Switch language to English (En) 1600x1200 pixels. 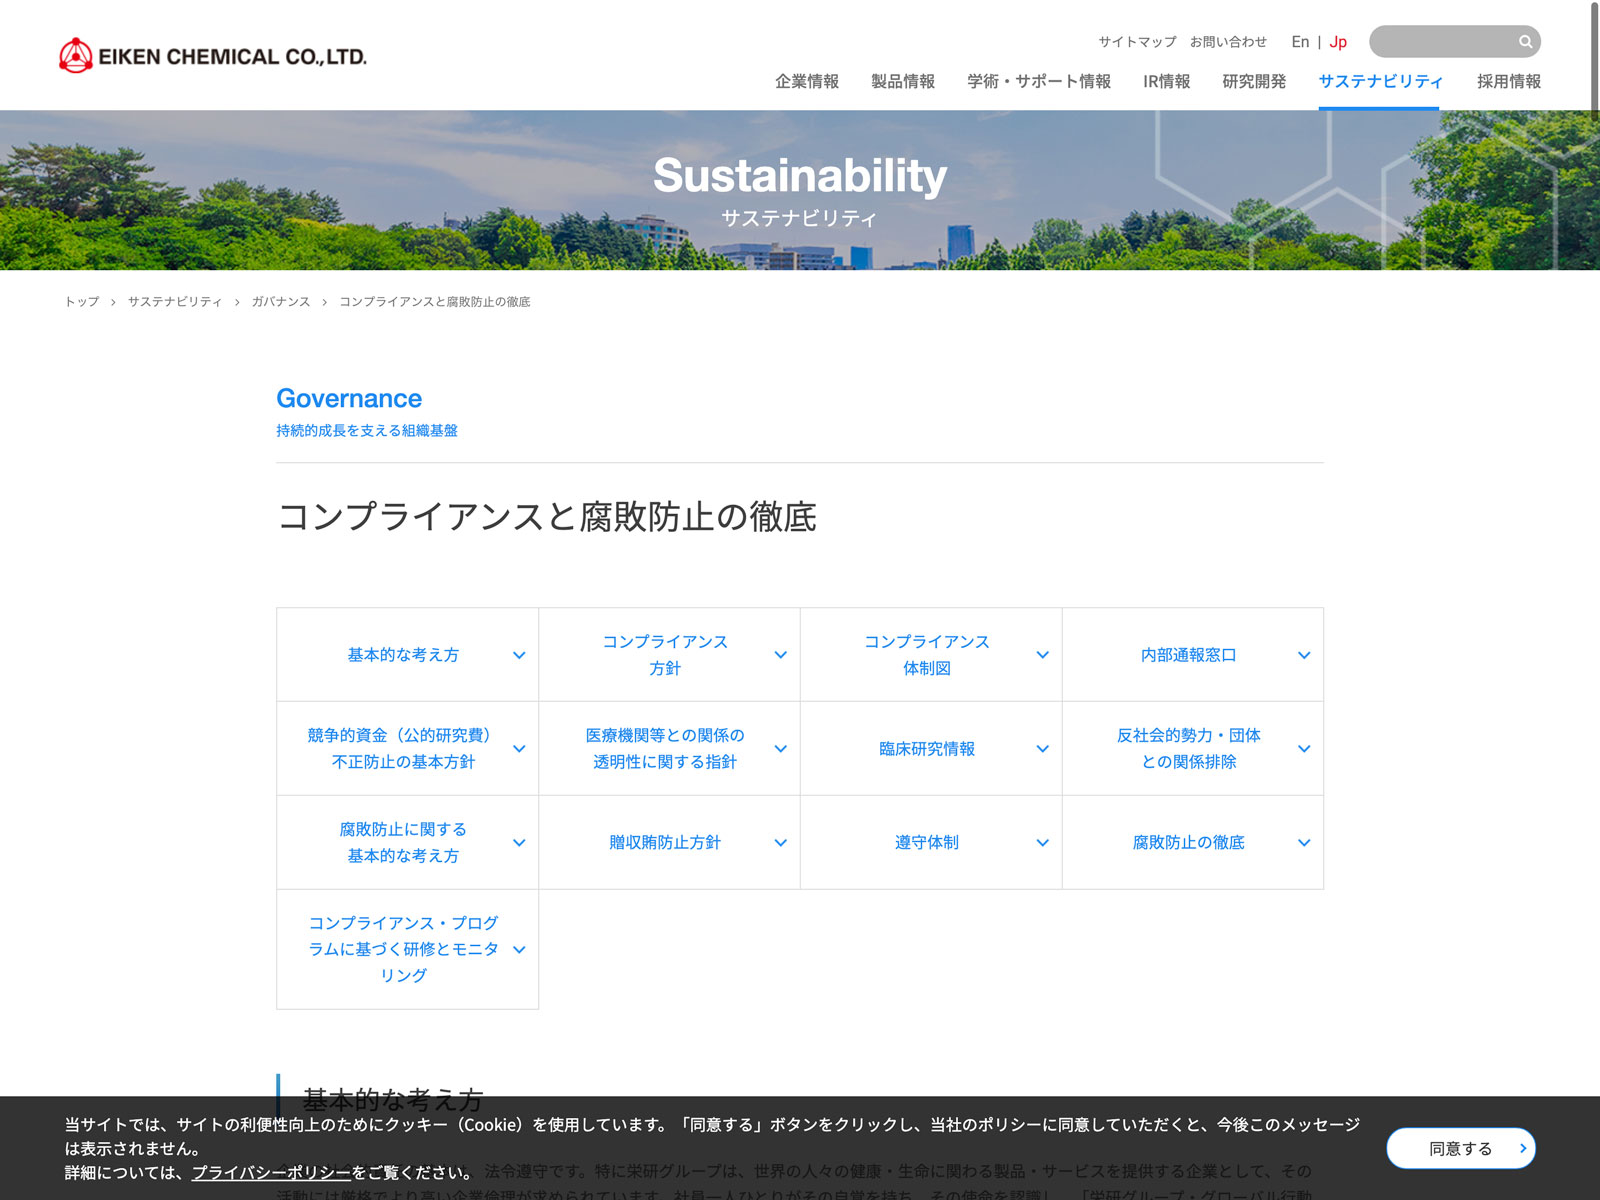1299,42
